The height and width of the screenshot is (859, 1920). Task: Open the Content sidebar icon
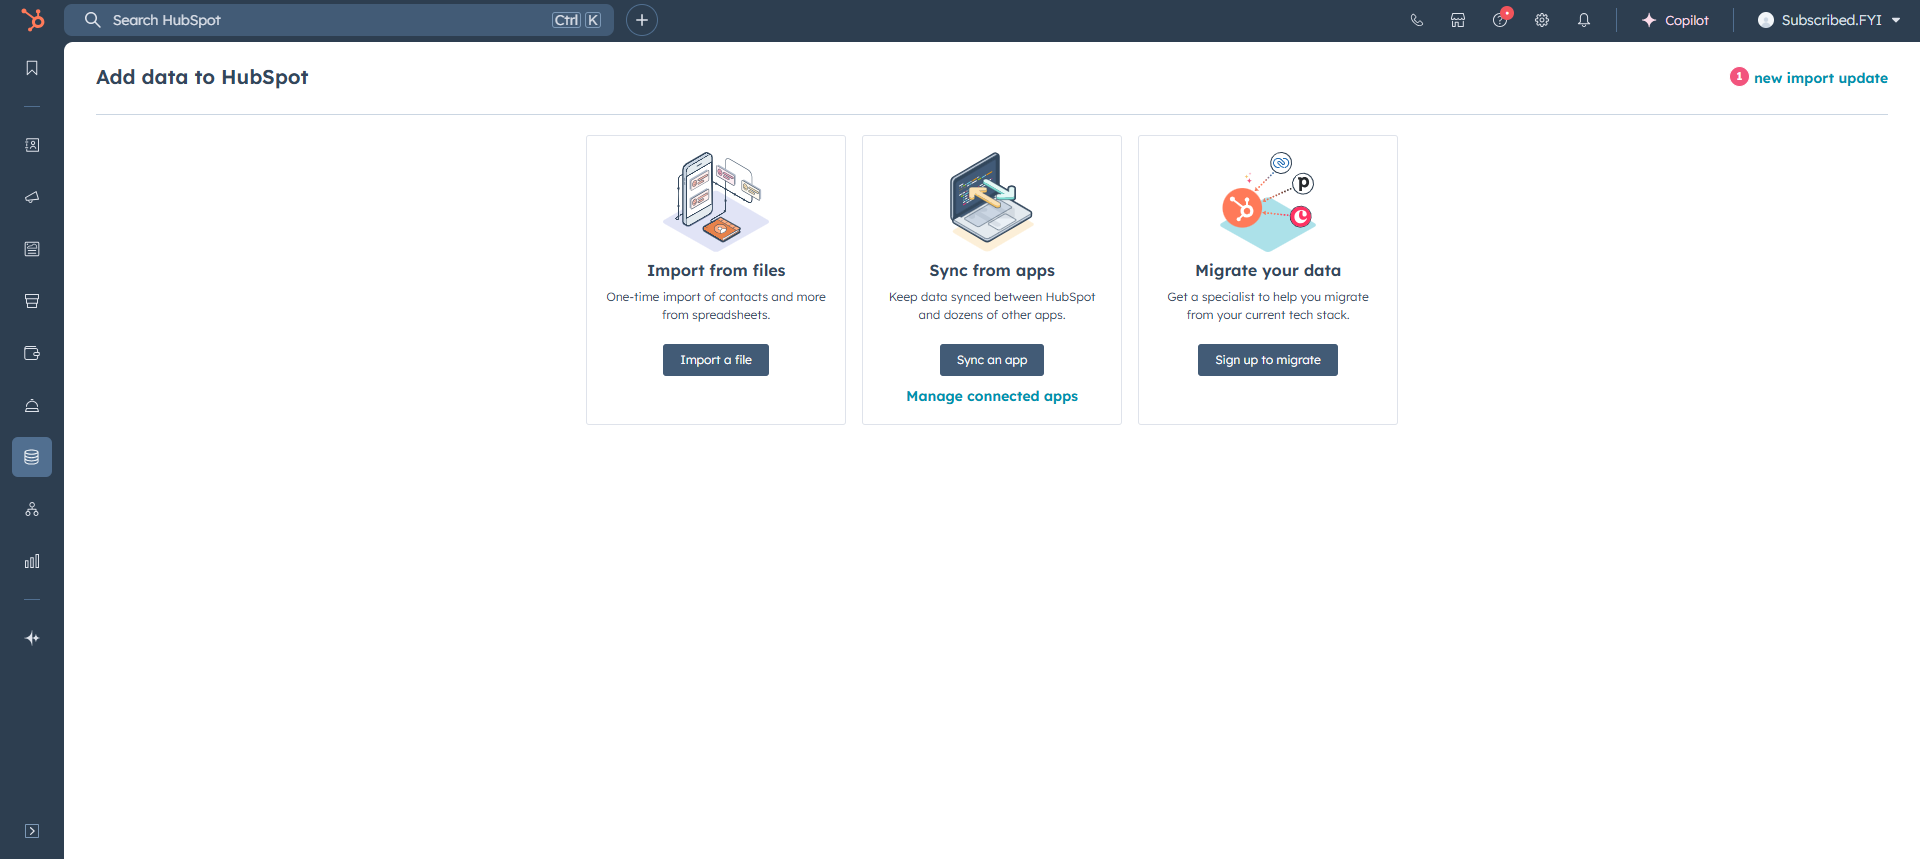[32, 249]
